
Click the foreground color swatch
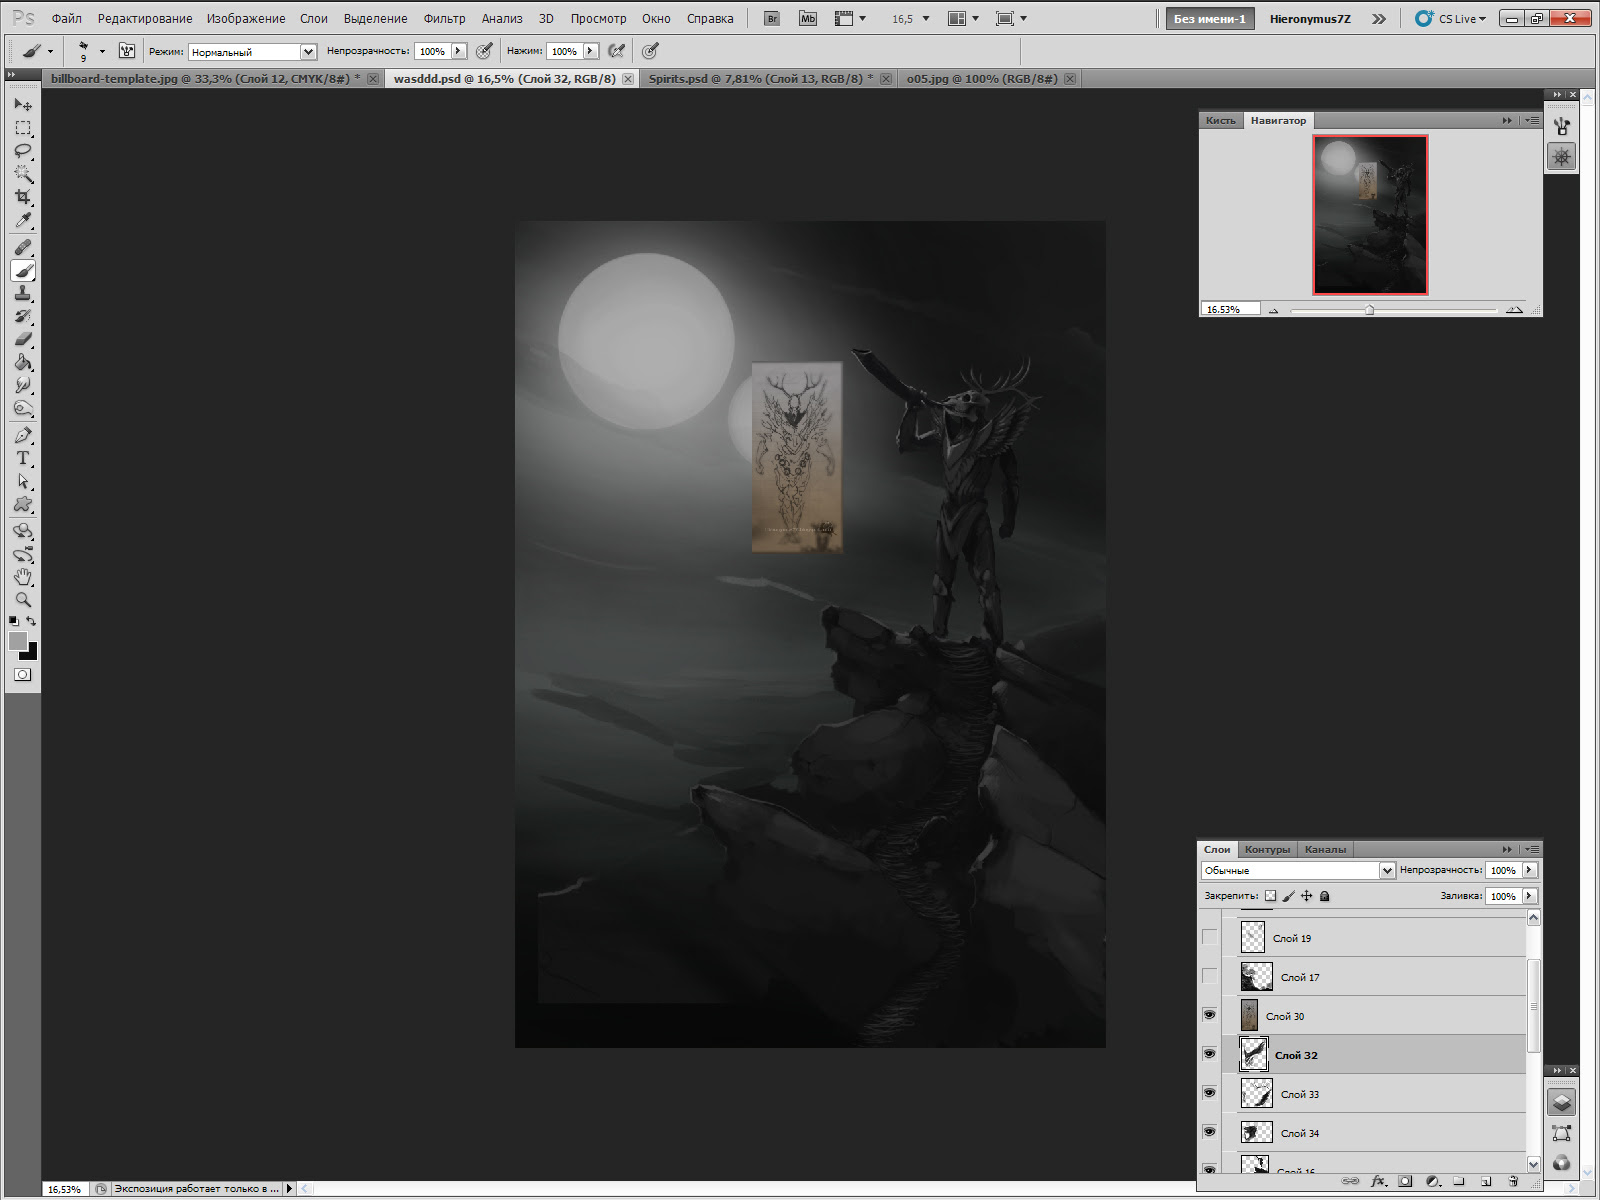pos(17,641)
